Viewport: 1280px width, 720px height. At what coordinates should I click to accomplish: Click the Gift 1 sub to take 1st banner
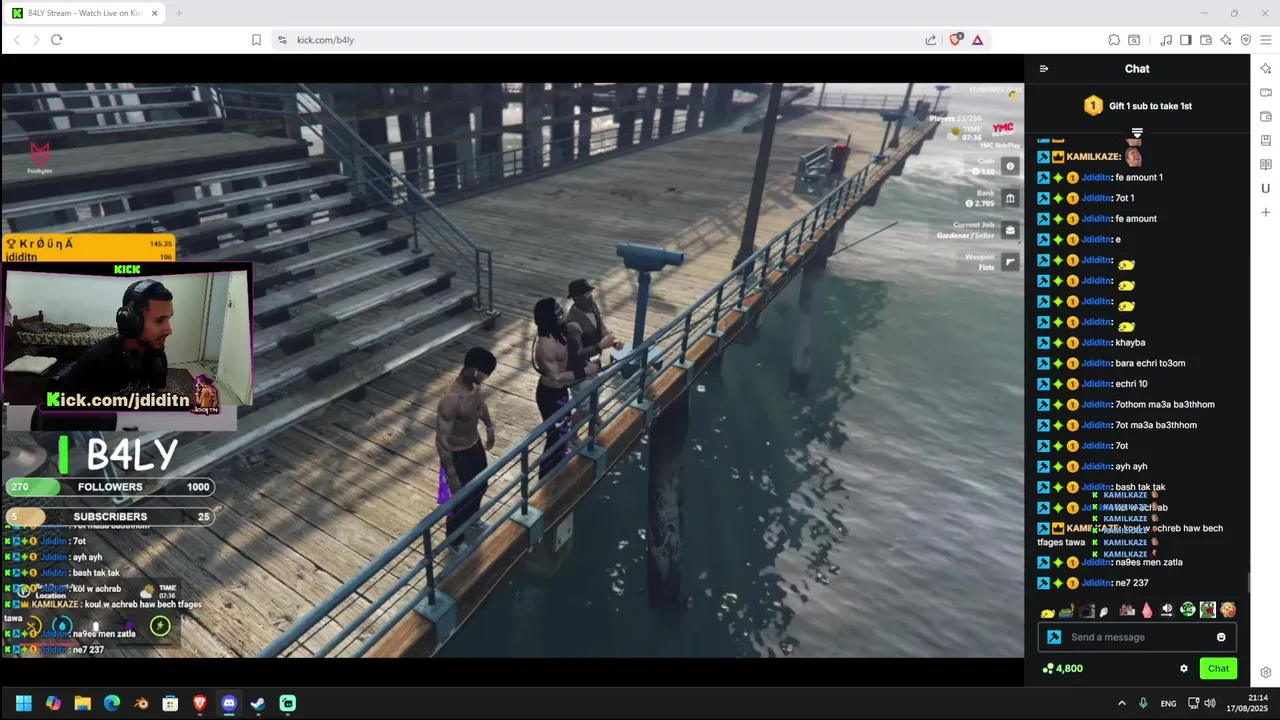point(1138,106)
